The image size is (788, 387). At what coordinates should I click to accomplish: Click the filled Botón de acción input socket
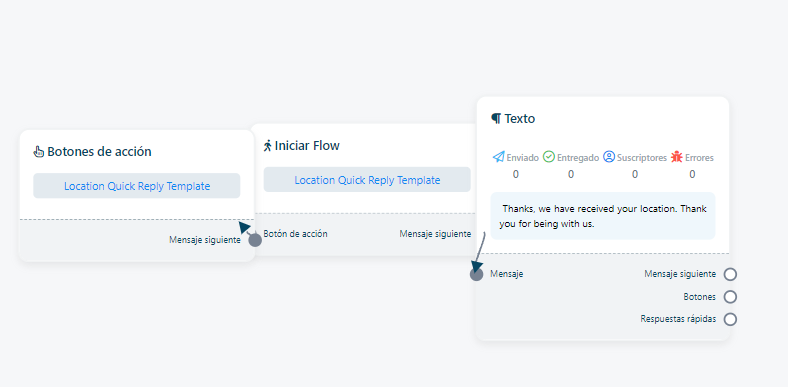click(255, 240)
